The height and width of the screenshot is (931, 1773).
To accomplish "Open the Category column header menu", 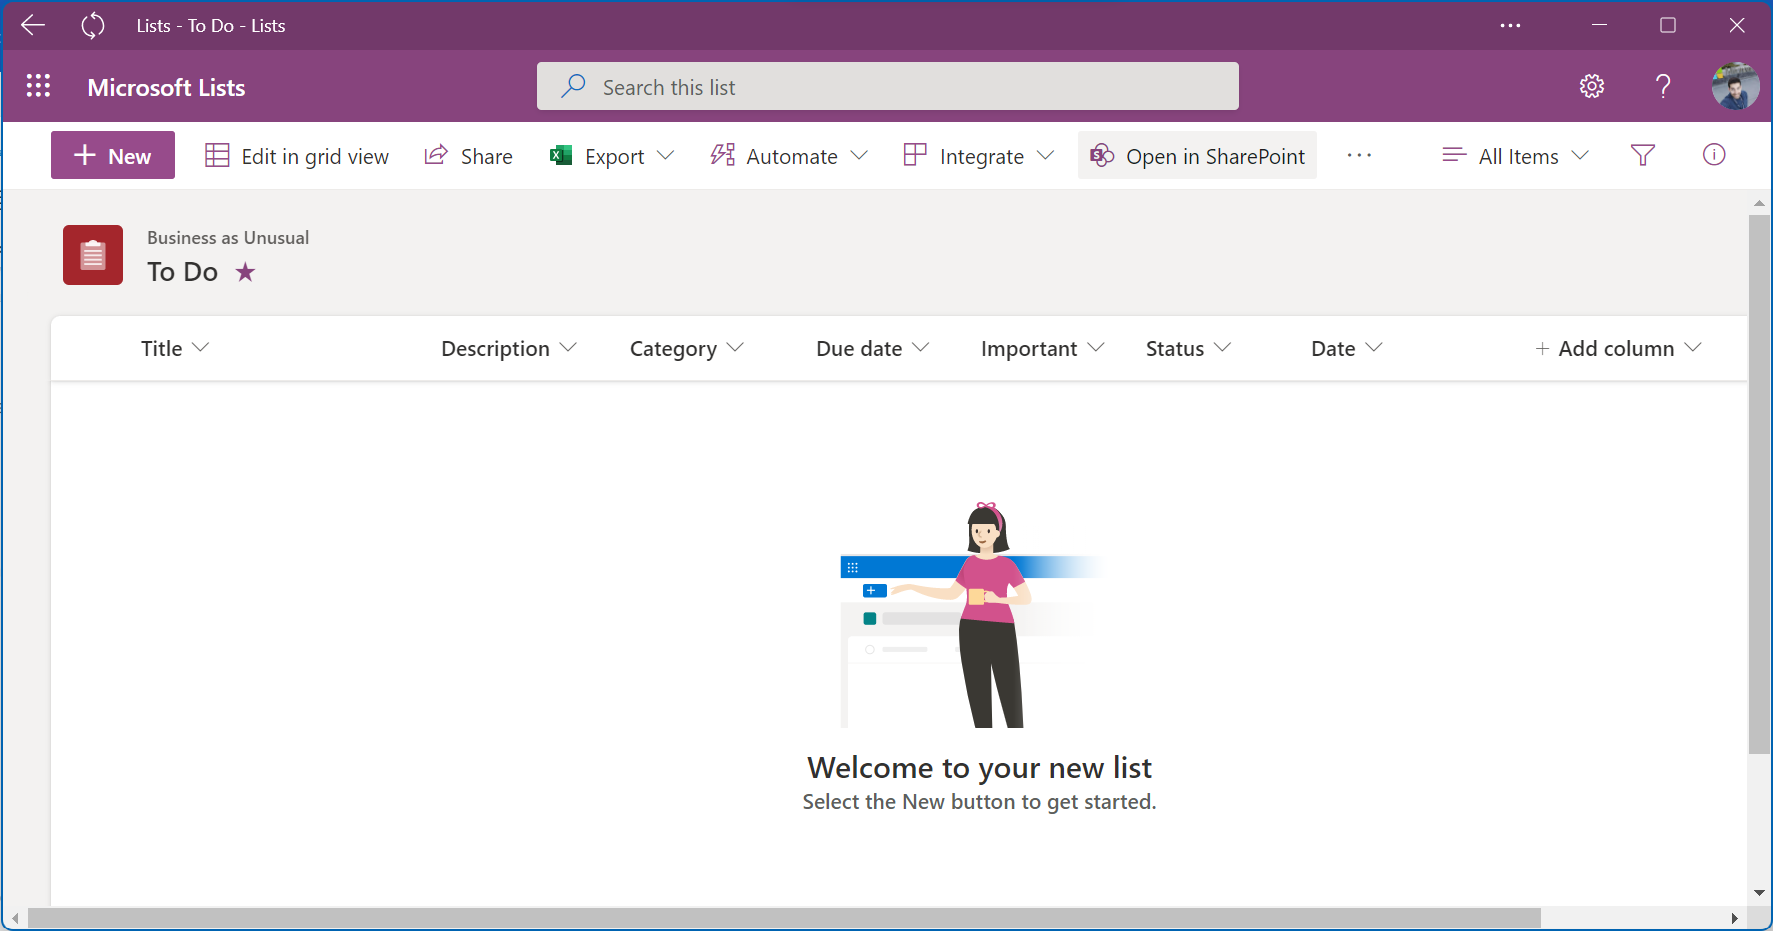I will 686,348.
